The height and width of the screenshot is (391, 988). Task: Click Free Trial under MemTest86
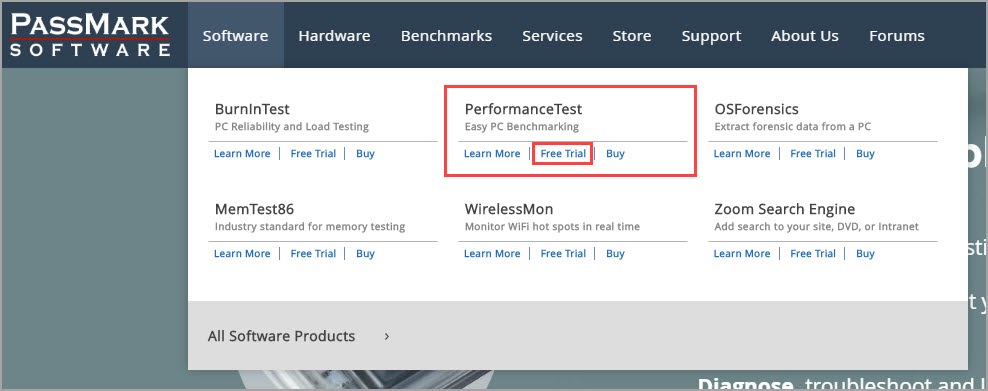coord(313,254)
